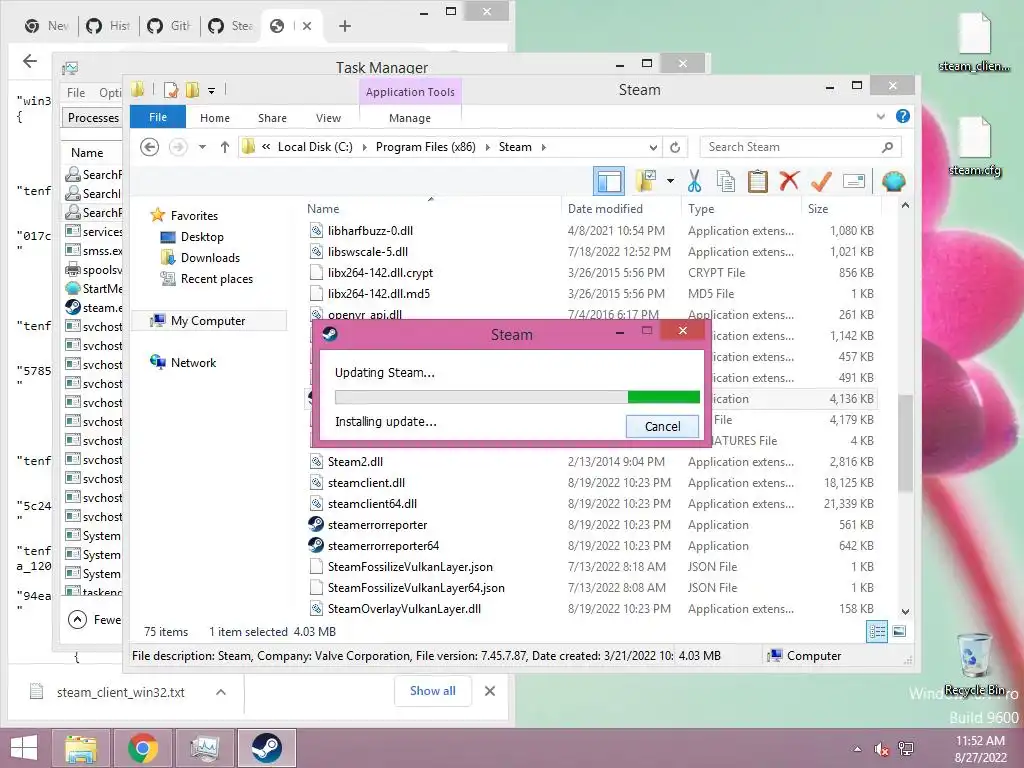
Task: Select the steamerrorreporter application file
Action: 377,524
